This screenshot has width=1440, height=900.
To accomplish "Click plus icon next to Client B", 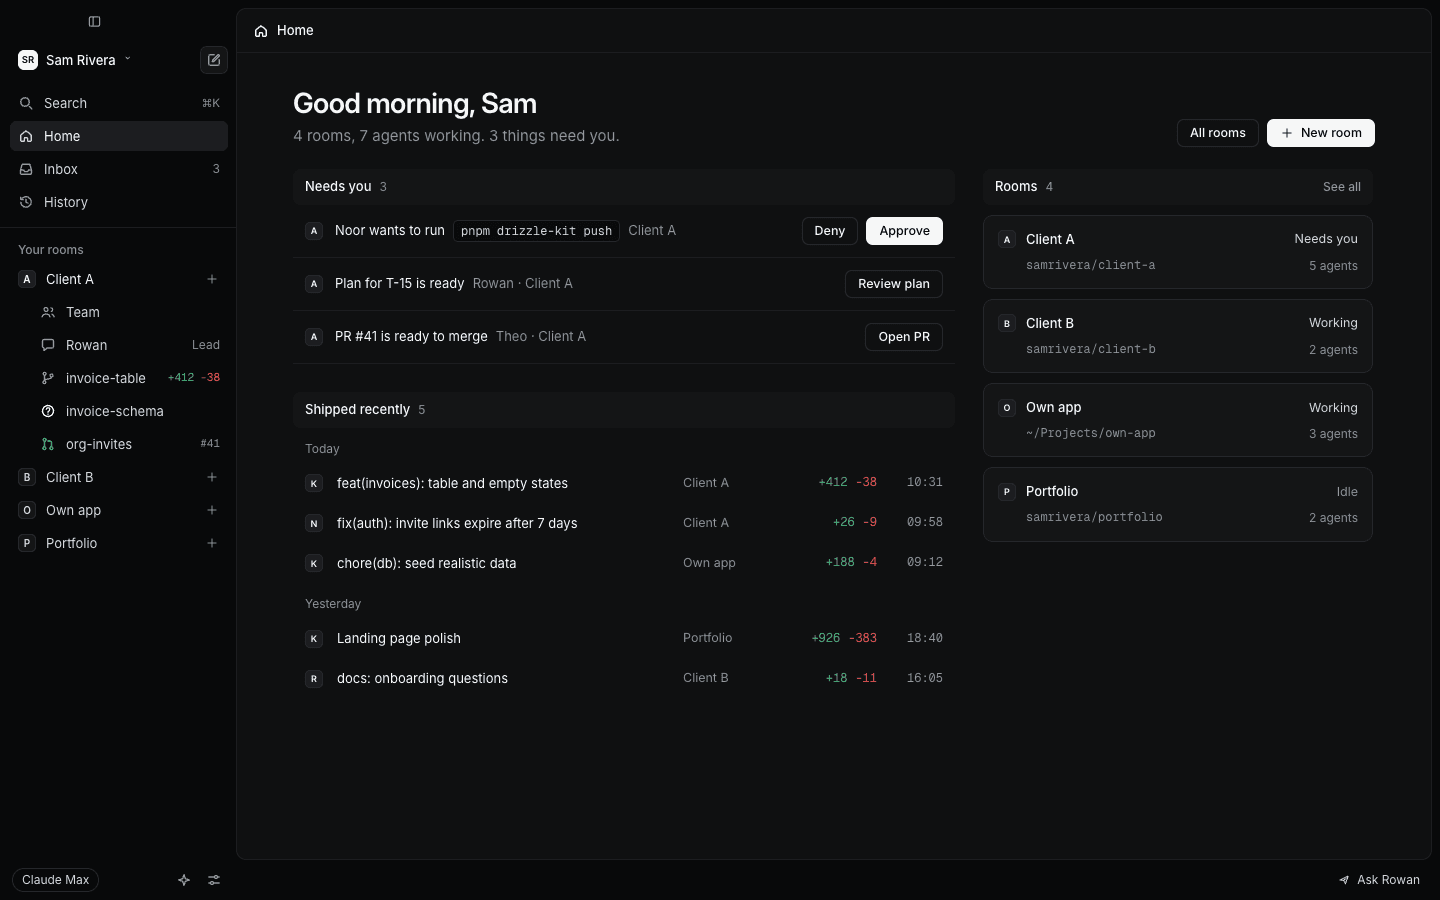I will [x=212, y=477].
